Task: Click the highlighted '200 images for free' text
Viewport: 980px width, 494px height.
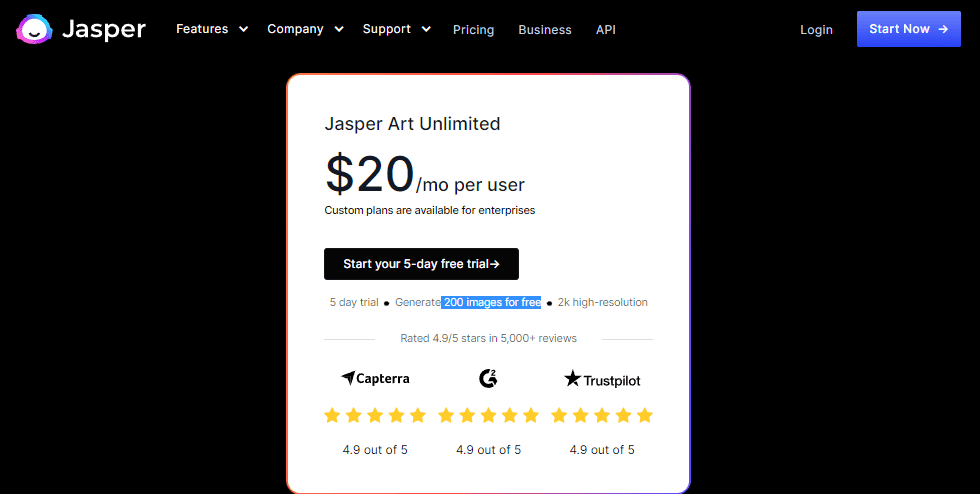Action: [491, 302]
